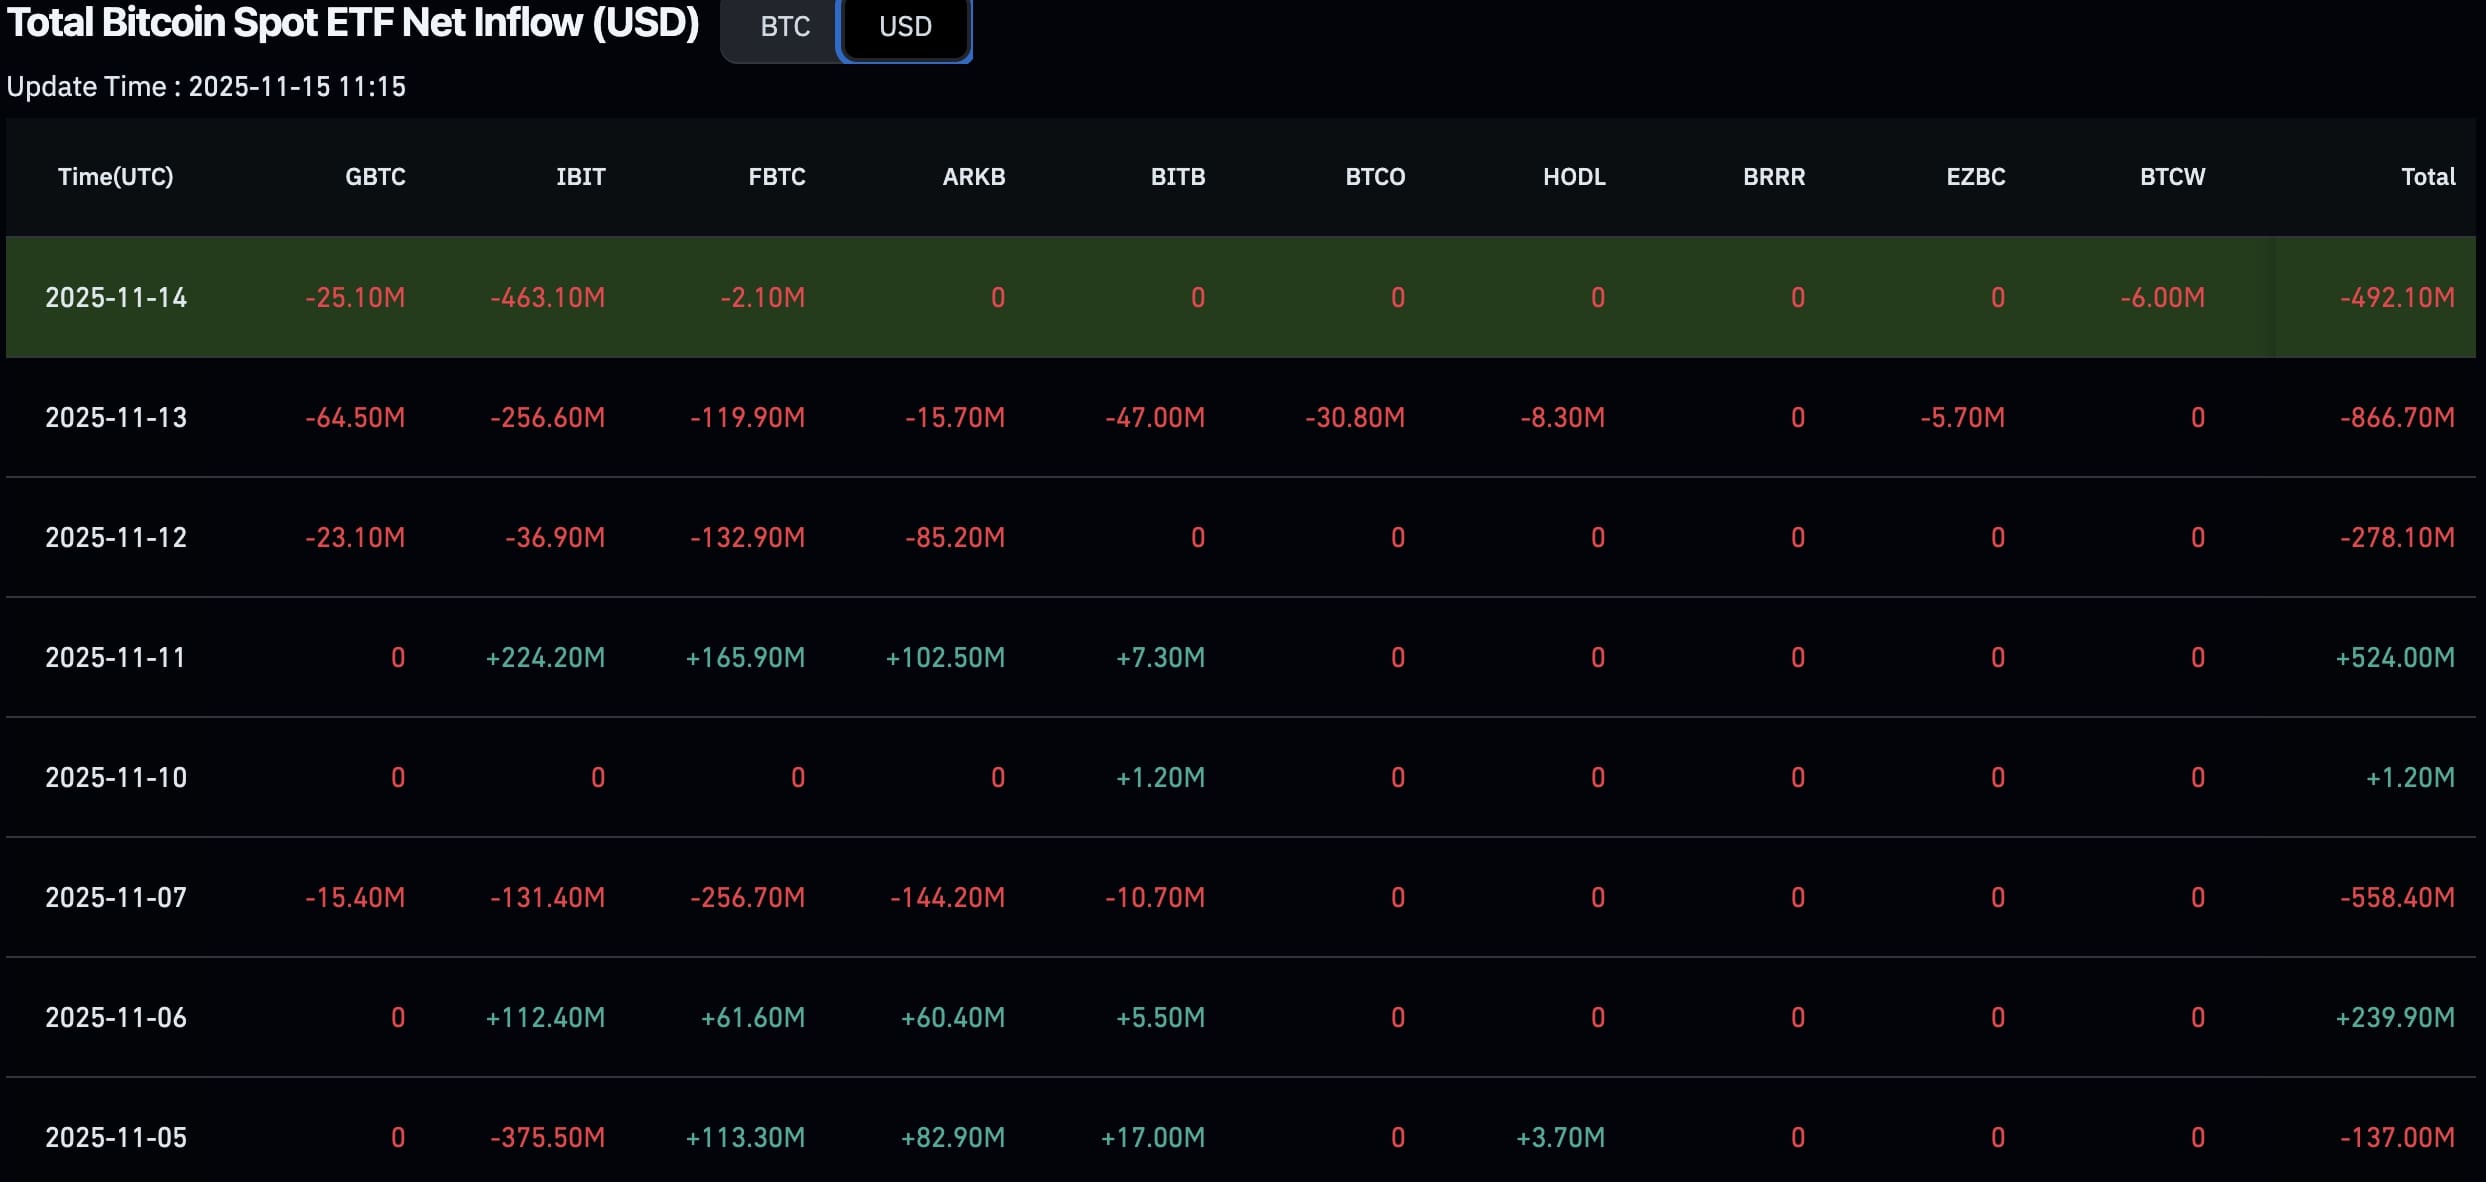Click the BRRR column header

1774,177
